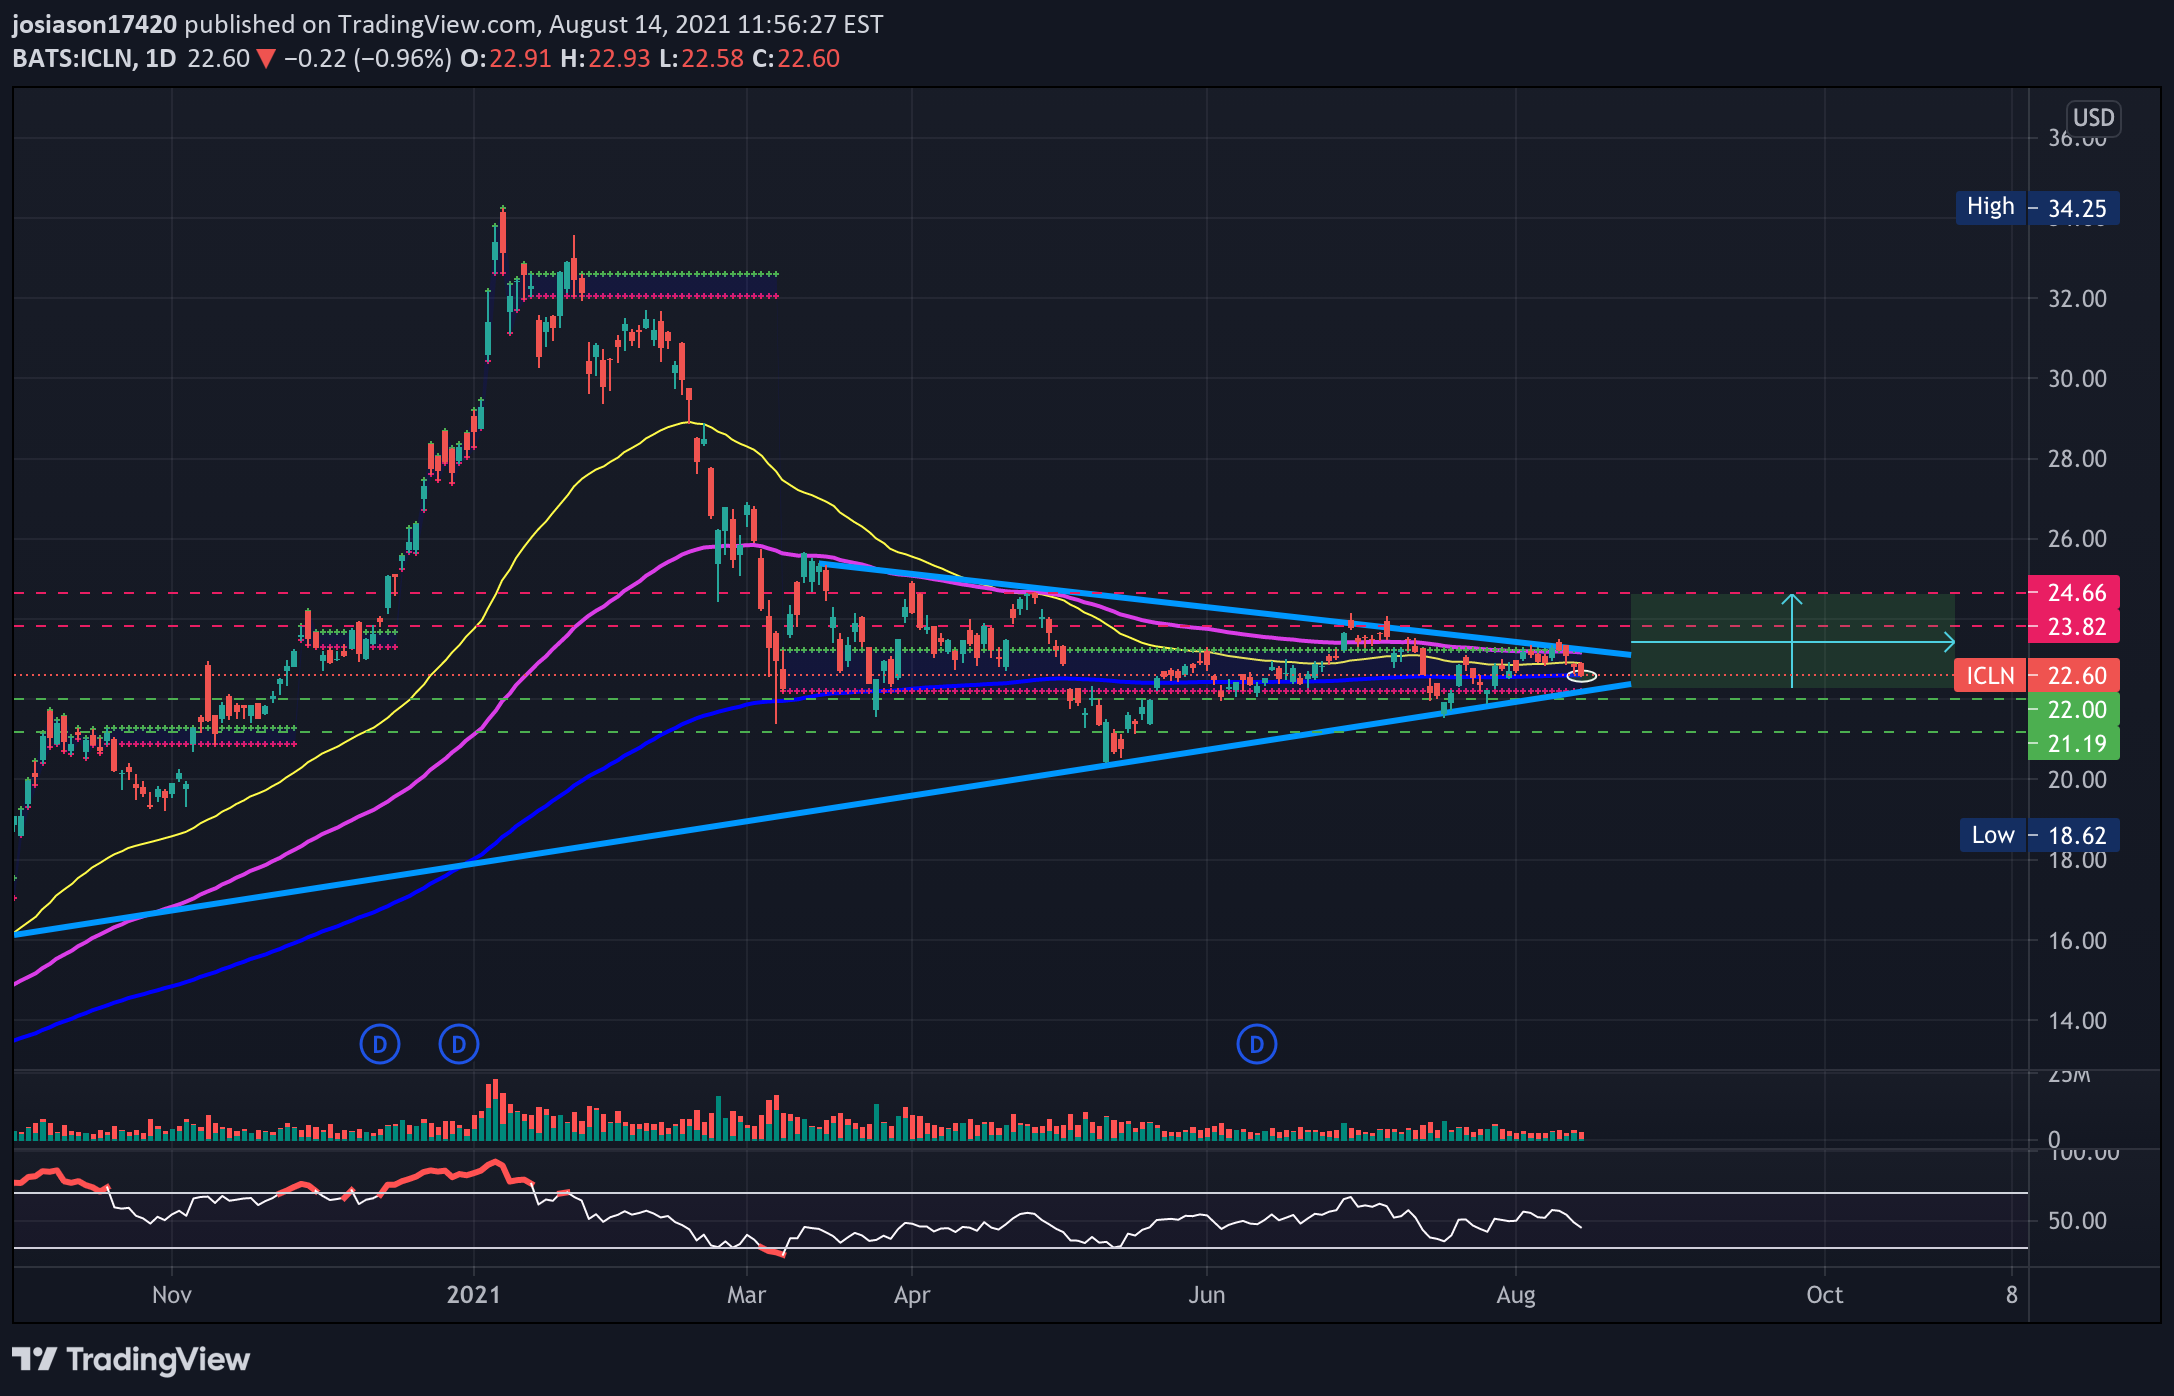2174x1396 pixels.
Task: Click the Low 18.62 price label
Action: [x=2039, y=835]
